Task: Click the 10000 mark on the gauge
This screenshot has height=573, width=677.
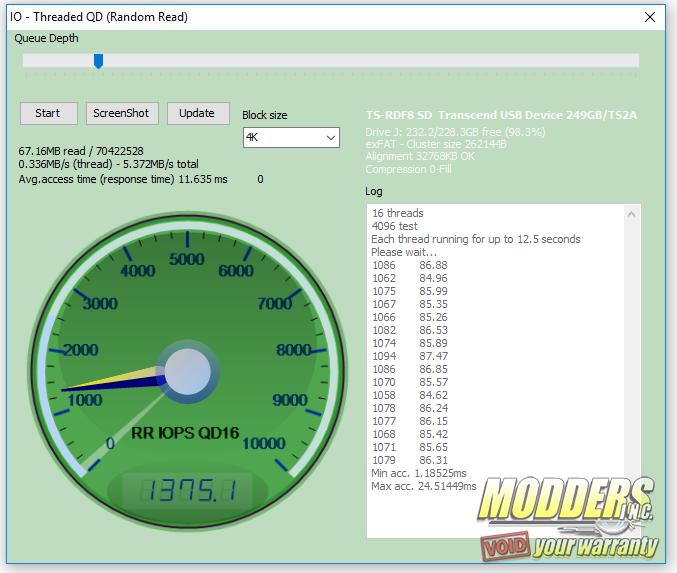Action: tap(264, 443)
